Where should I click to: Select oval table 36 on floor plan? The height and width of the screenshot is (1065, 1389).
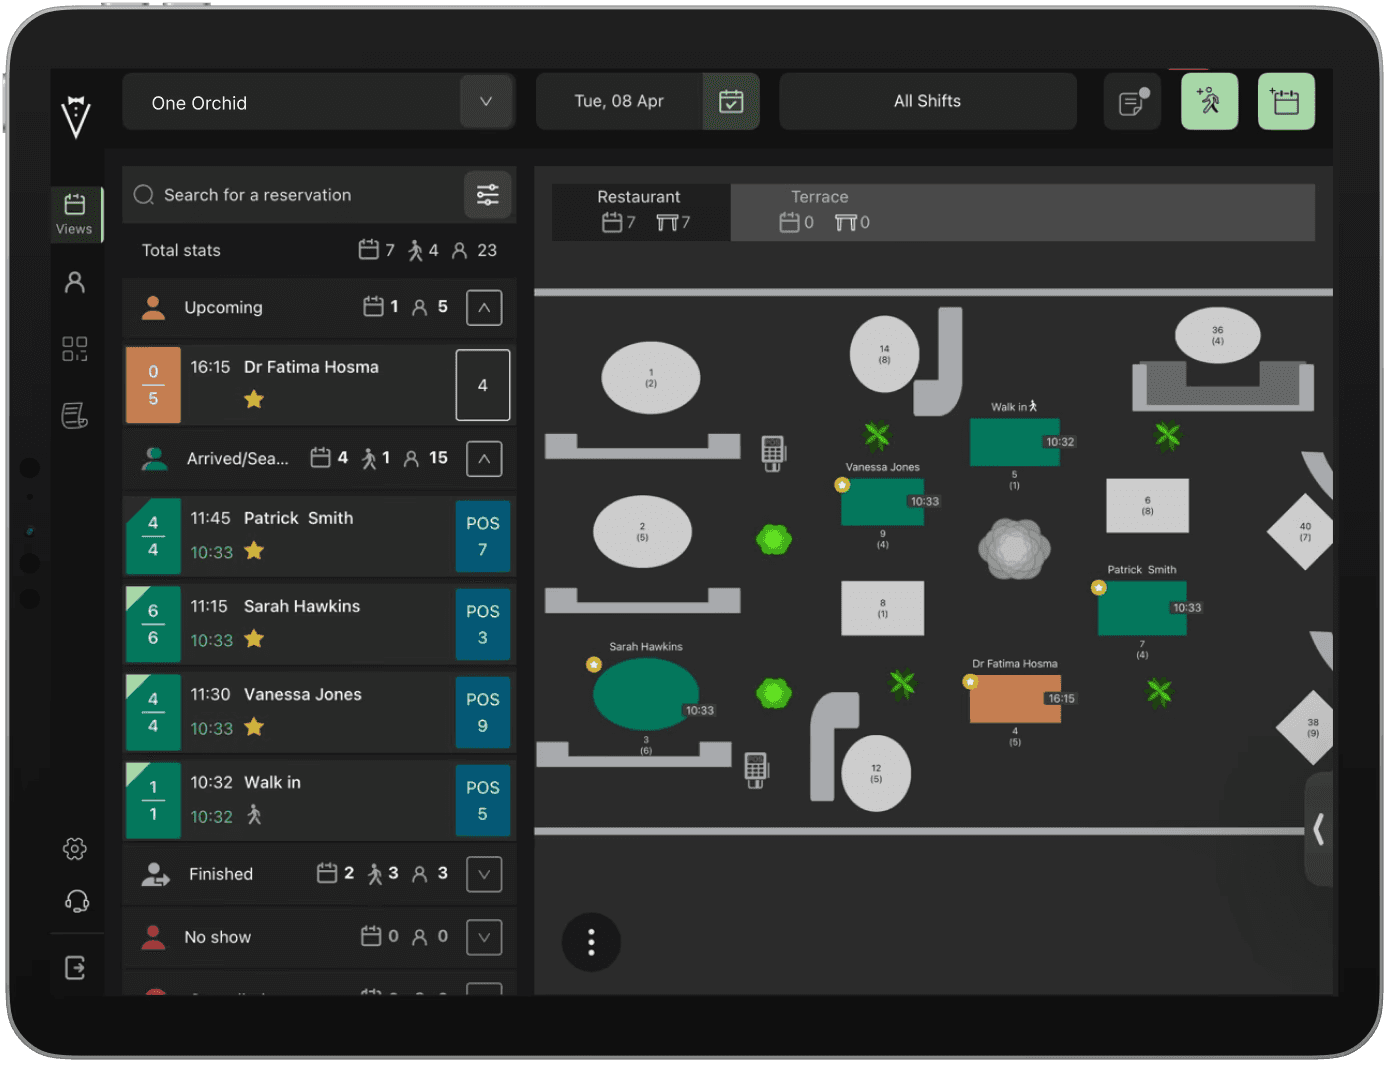coord(1217,335)
